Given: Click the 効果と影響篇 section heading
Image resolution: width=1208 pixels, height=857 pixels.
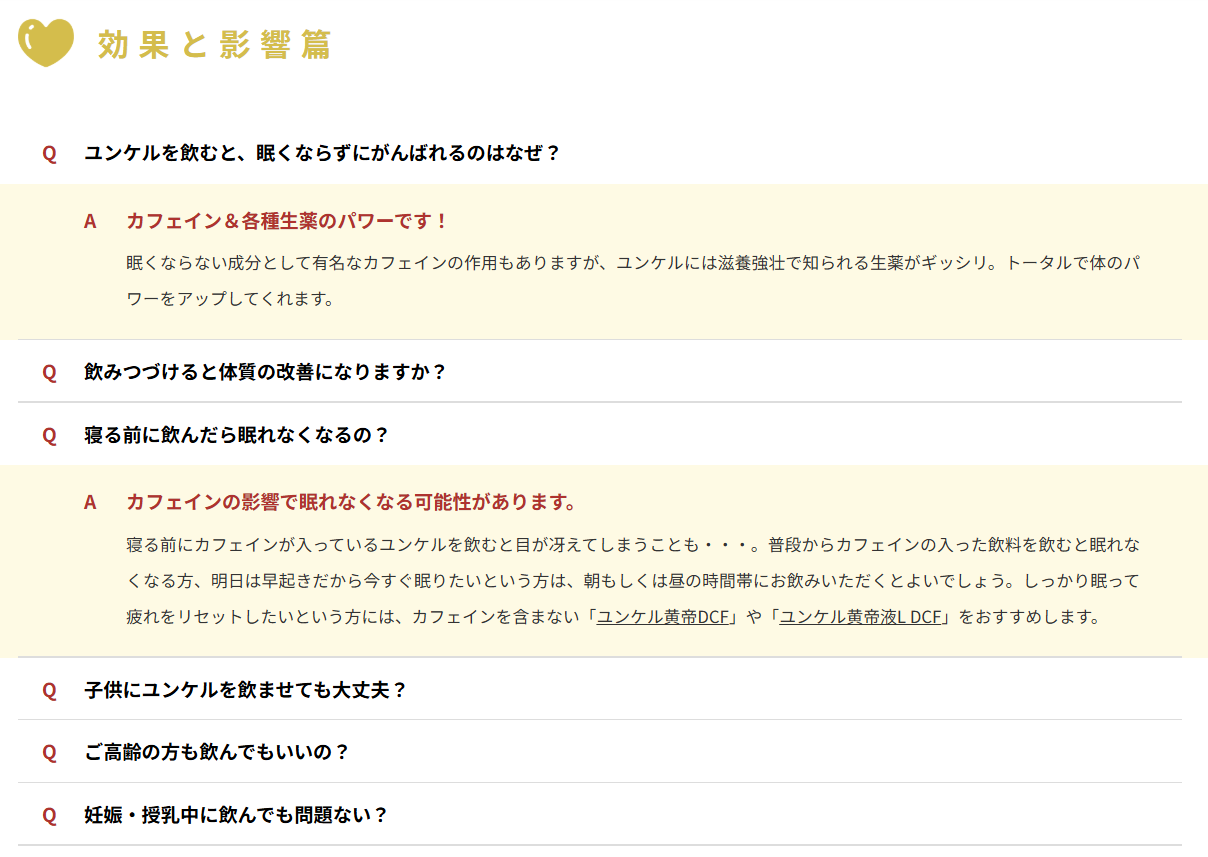Looking at the screenshot, I should [x=214, y=45].
